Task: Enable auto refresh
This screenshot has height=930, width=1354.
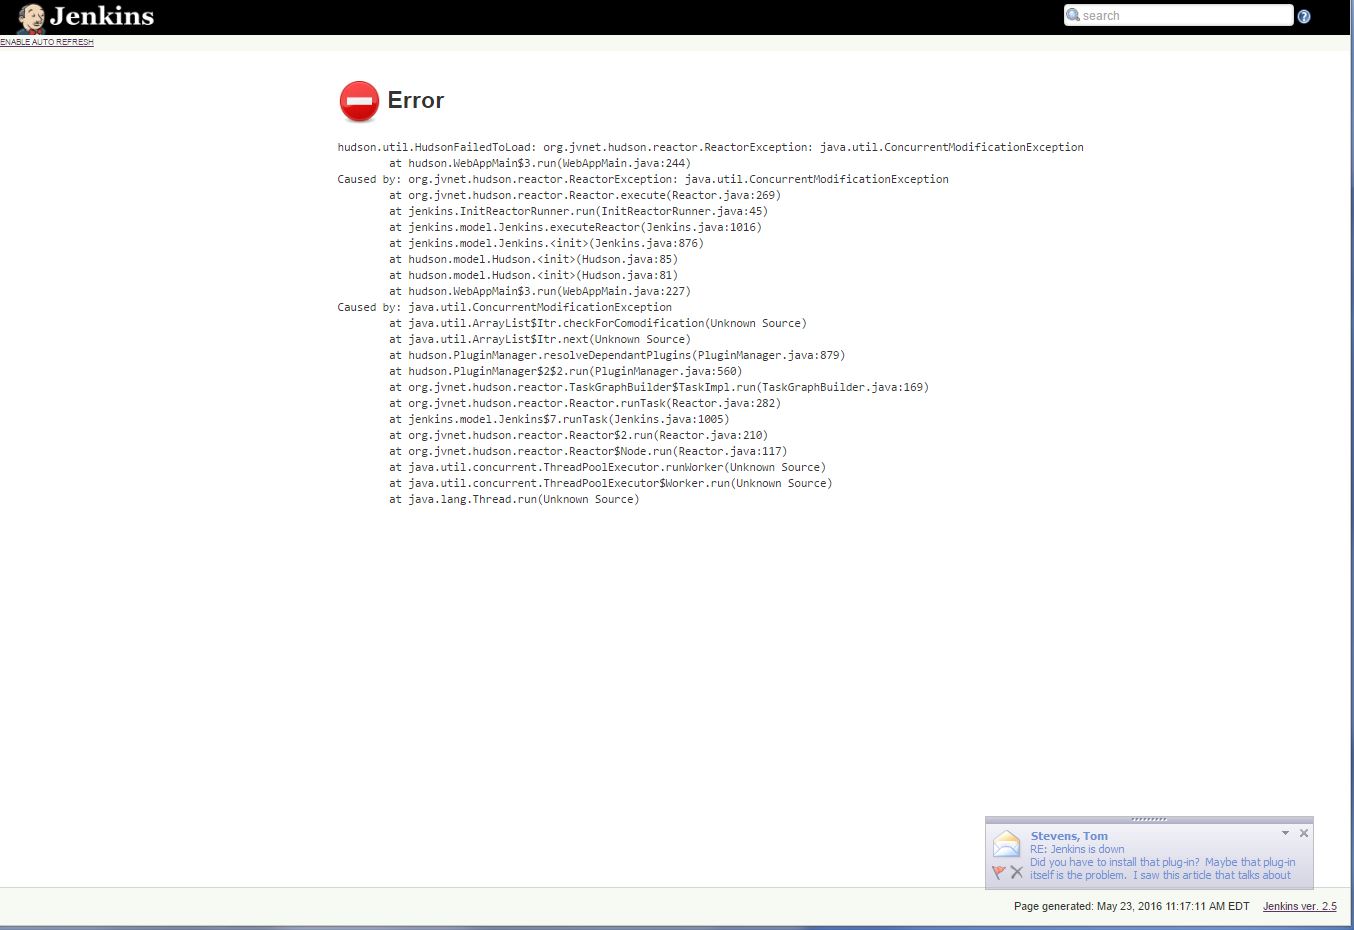Action: pyautogui.click(x=47, y=42)
